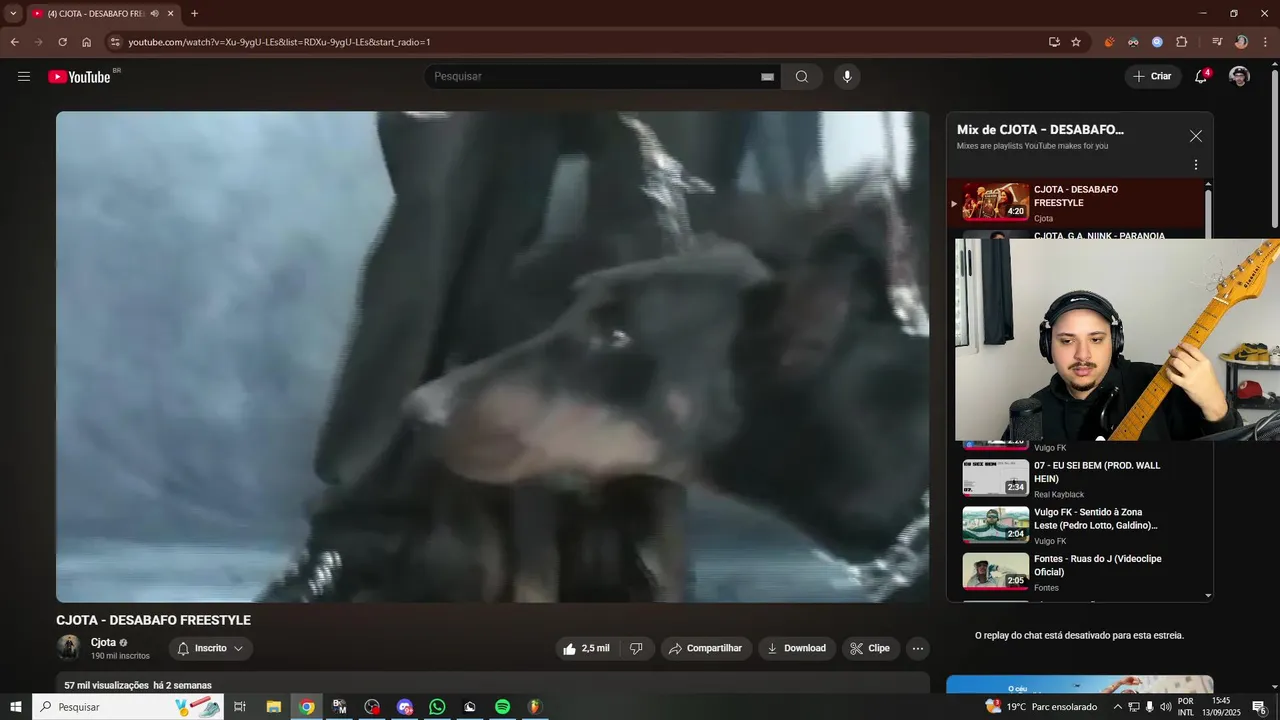Open WhatsApp from the taskbar
Screen dimensions: 1280x720
point(437,707)
